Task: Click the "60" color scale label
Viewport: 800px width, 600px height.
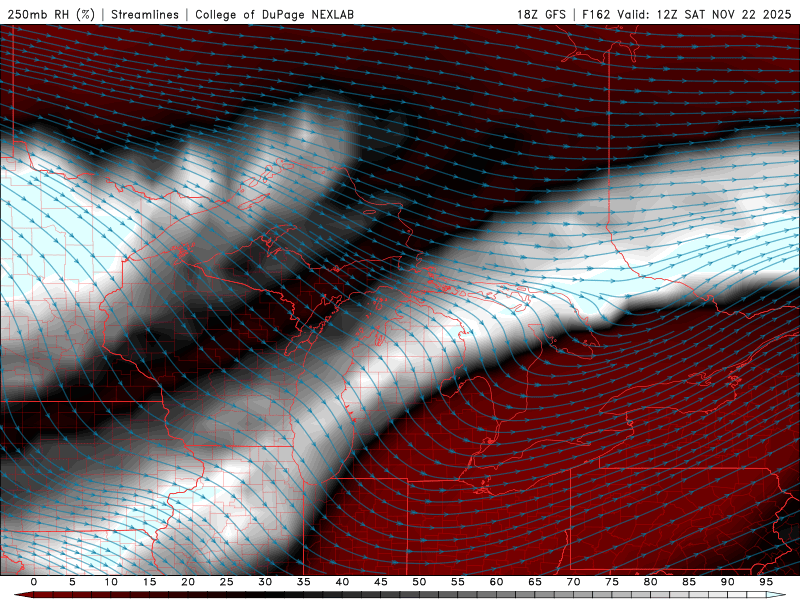Action: (496, 582)
